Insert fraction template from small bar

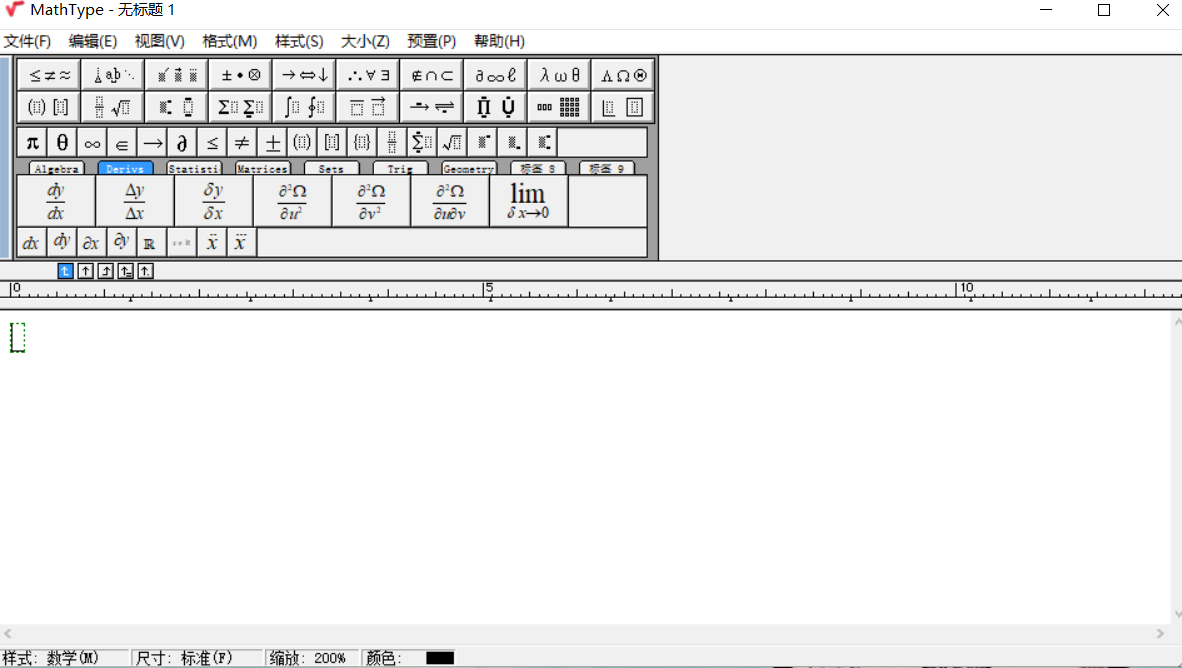392,142
